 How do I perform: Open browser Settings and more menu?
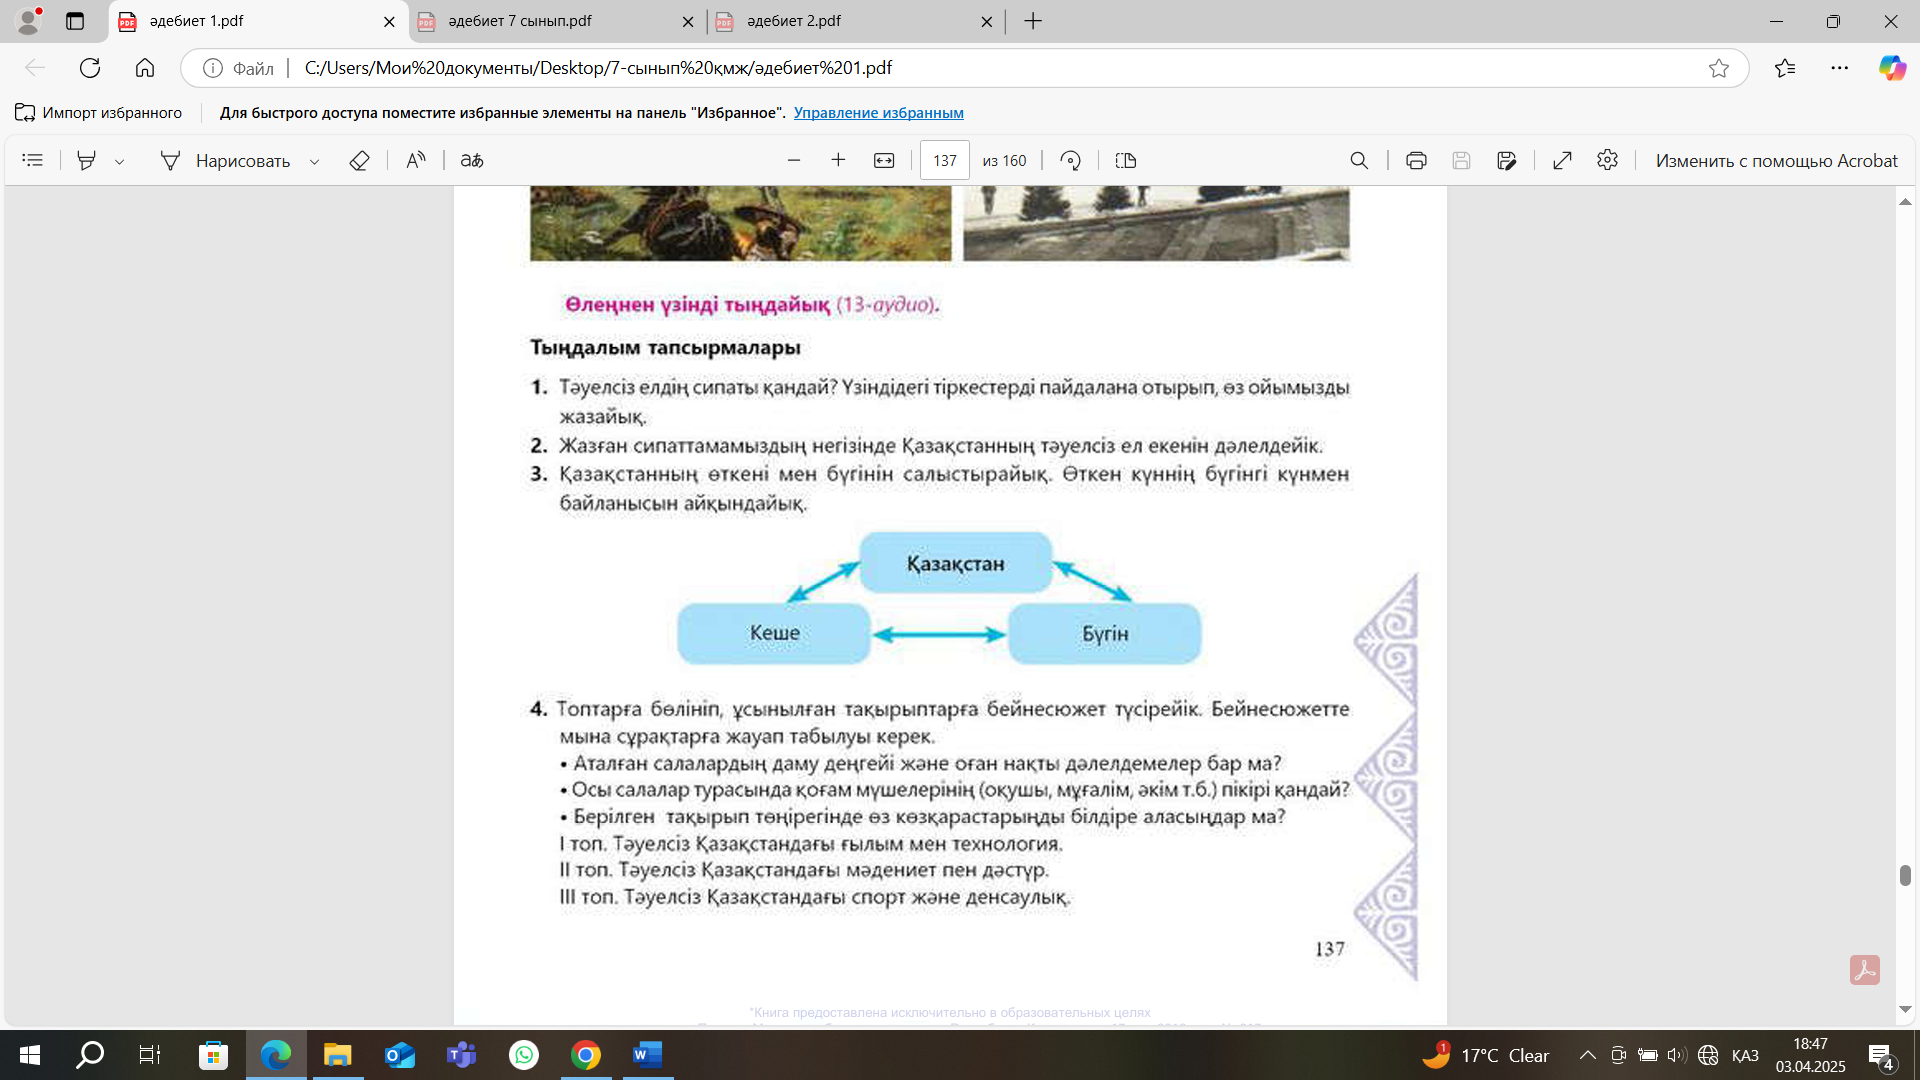tap(1840, 68)
